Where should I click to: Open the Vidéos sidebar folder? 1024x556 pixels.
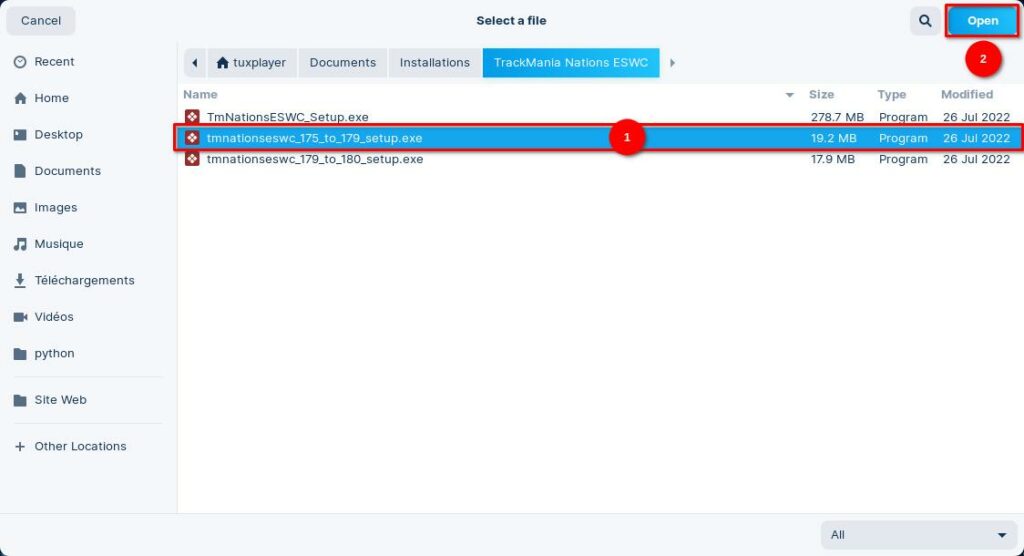click(54, 317)
